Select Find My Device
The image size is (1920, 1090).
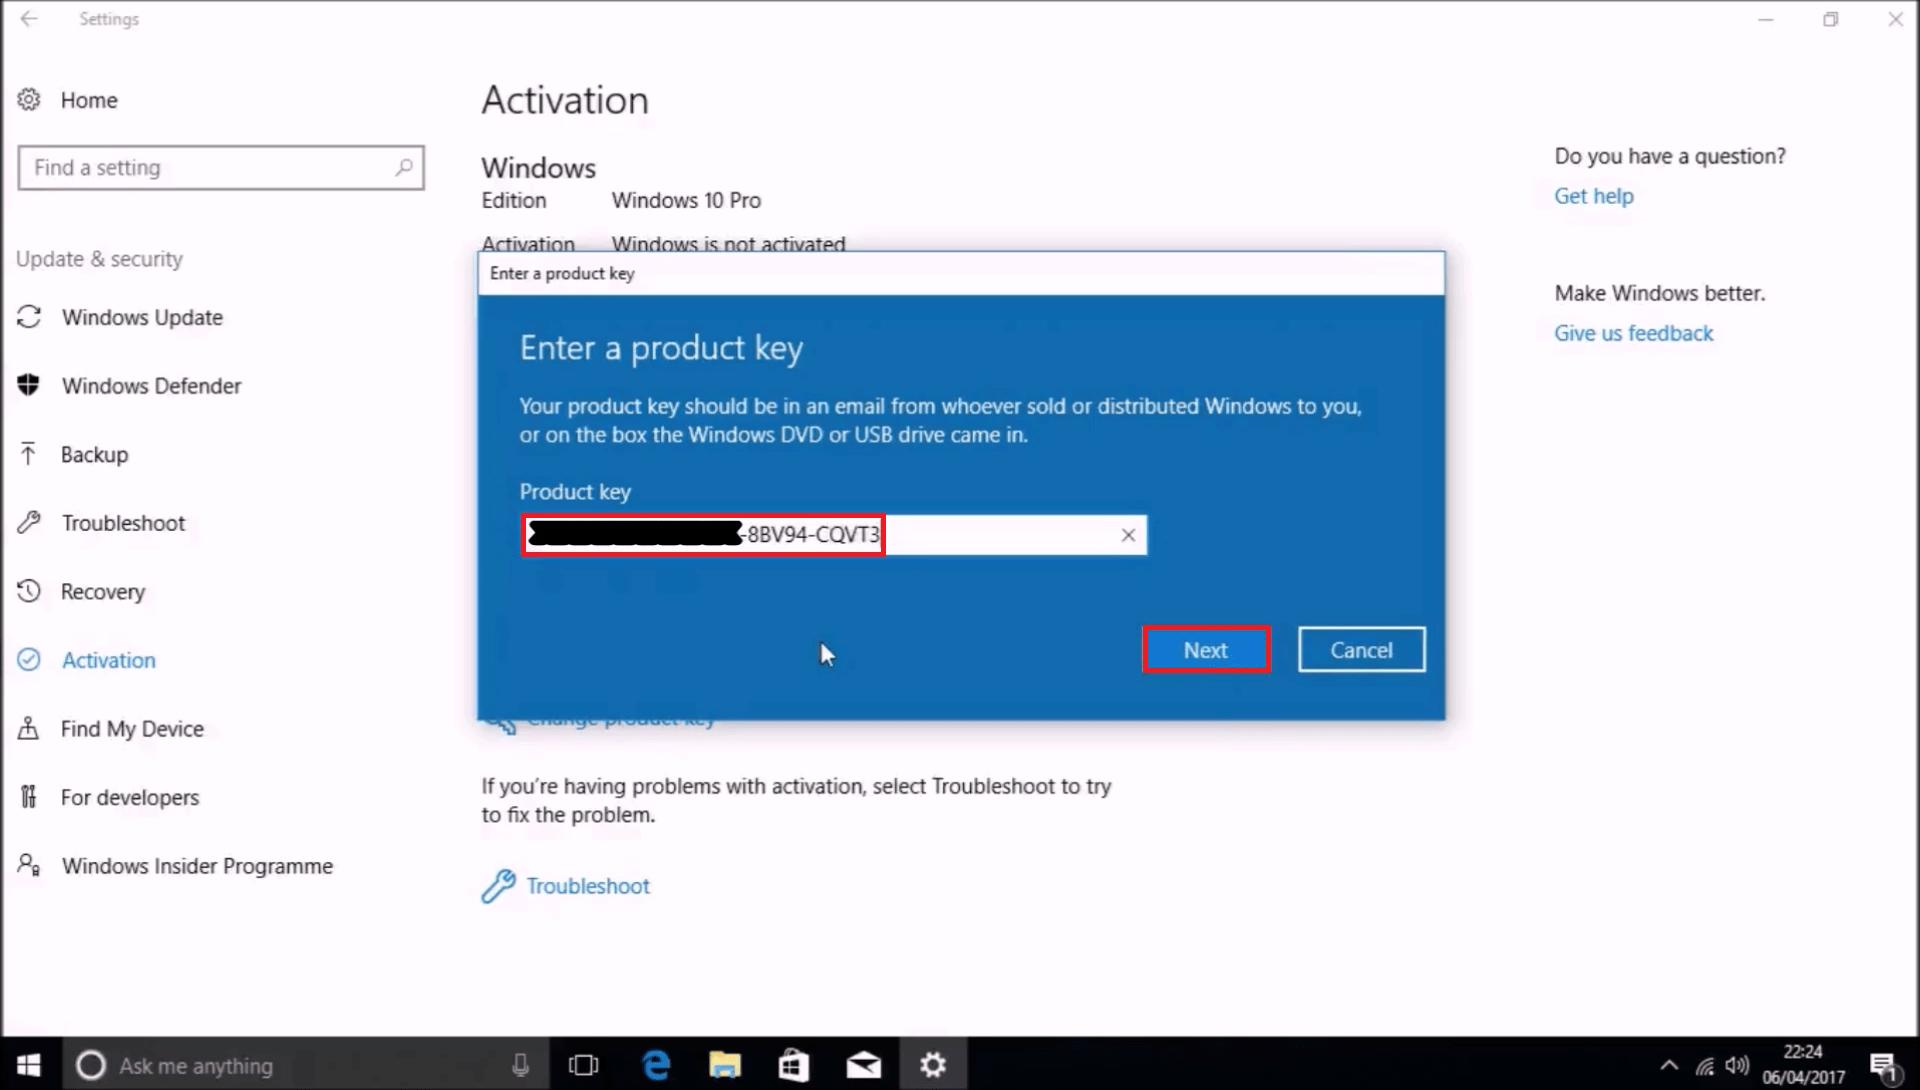[132, 728]
